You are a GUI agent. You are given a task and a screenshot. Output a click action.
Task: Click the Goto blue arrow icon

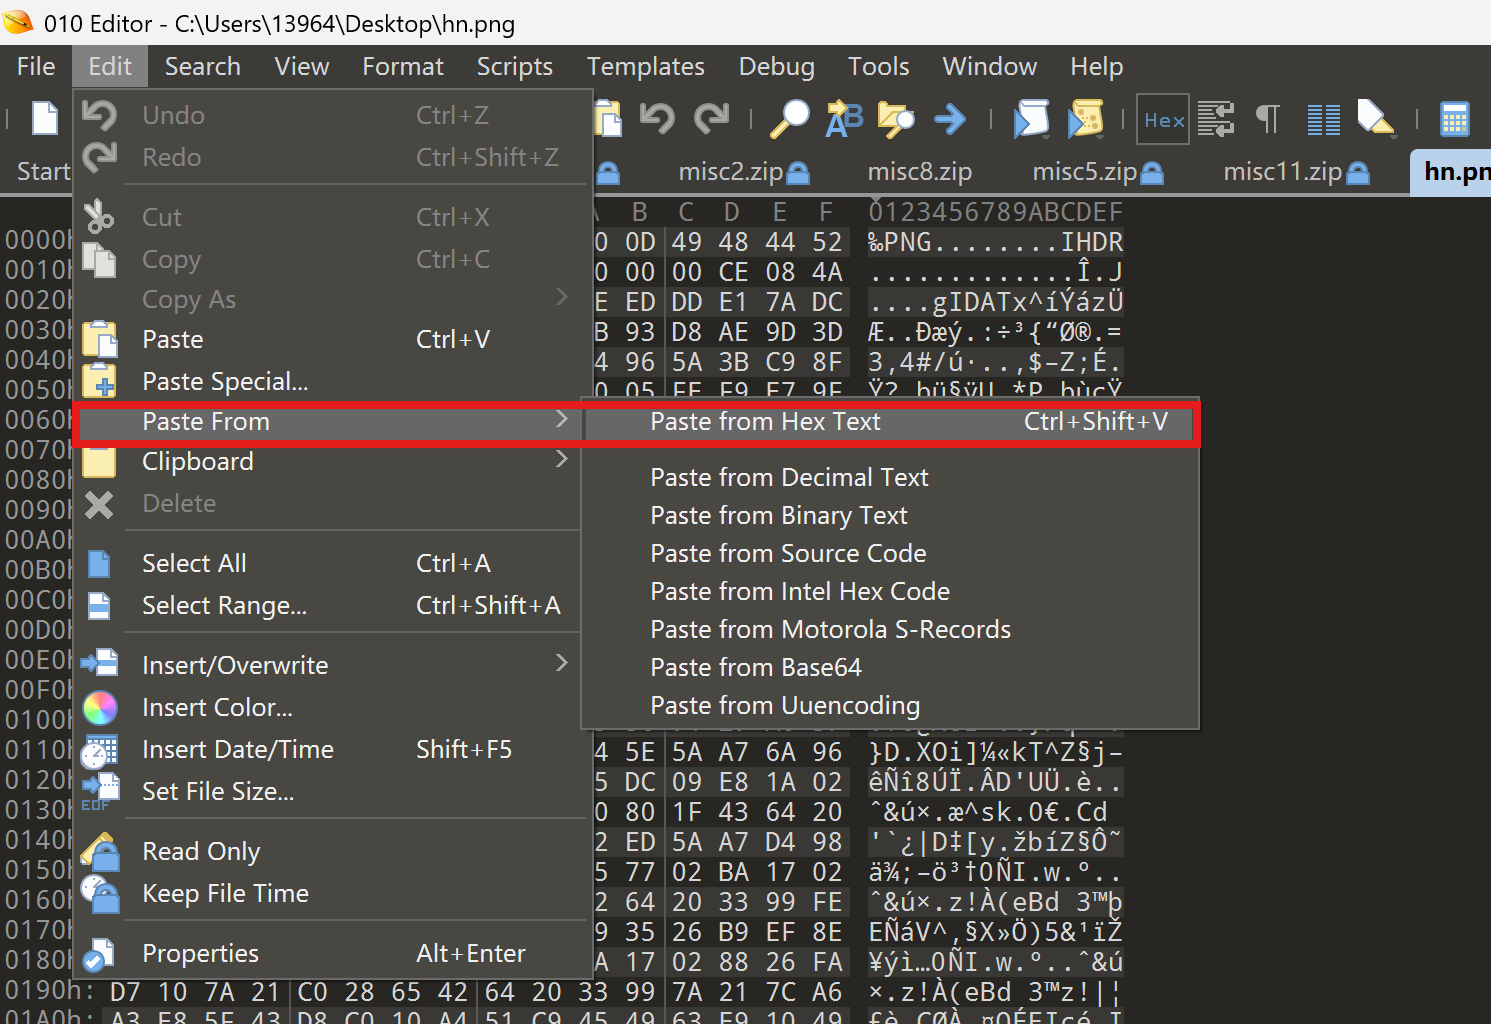[x=950, y=119]
